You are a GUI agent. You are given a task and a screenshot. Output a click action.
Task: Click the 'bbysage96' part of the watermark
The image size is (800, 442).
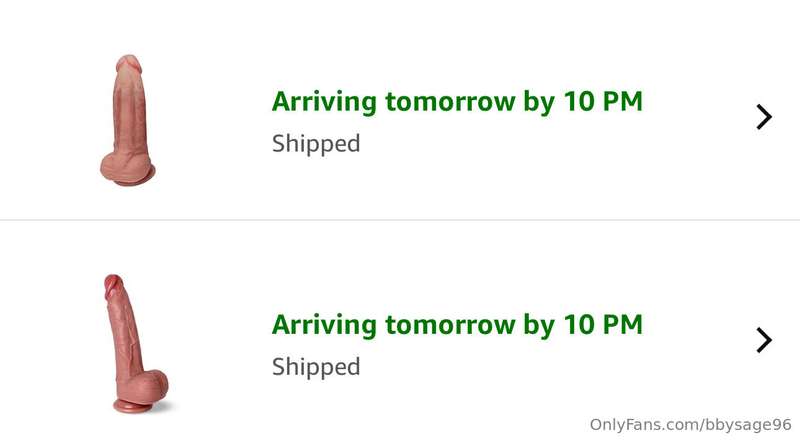(x=747, y=425)
